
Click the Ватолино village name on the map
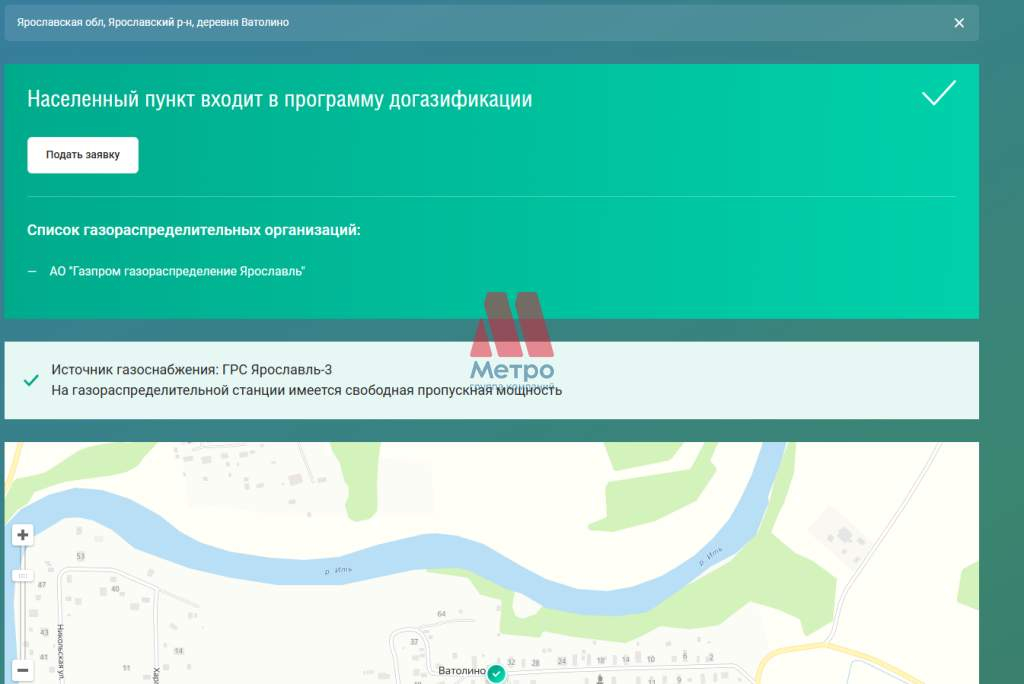461,671
